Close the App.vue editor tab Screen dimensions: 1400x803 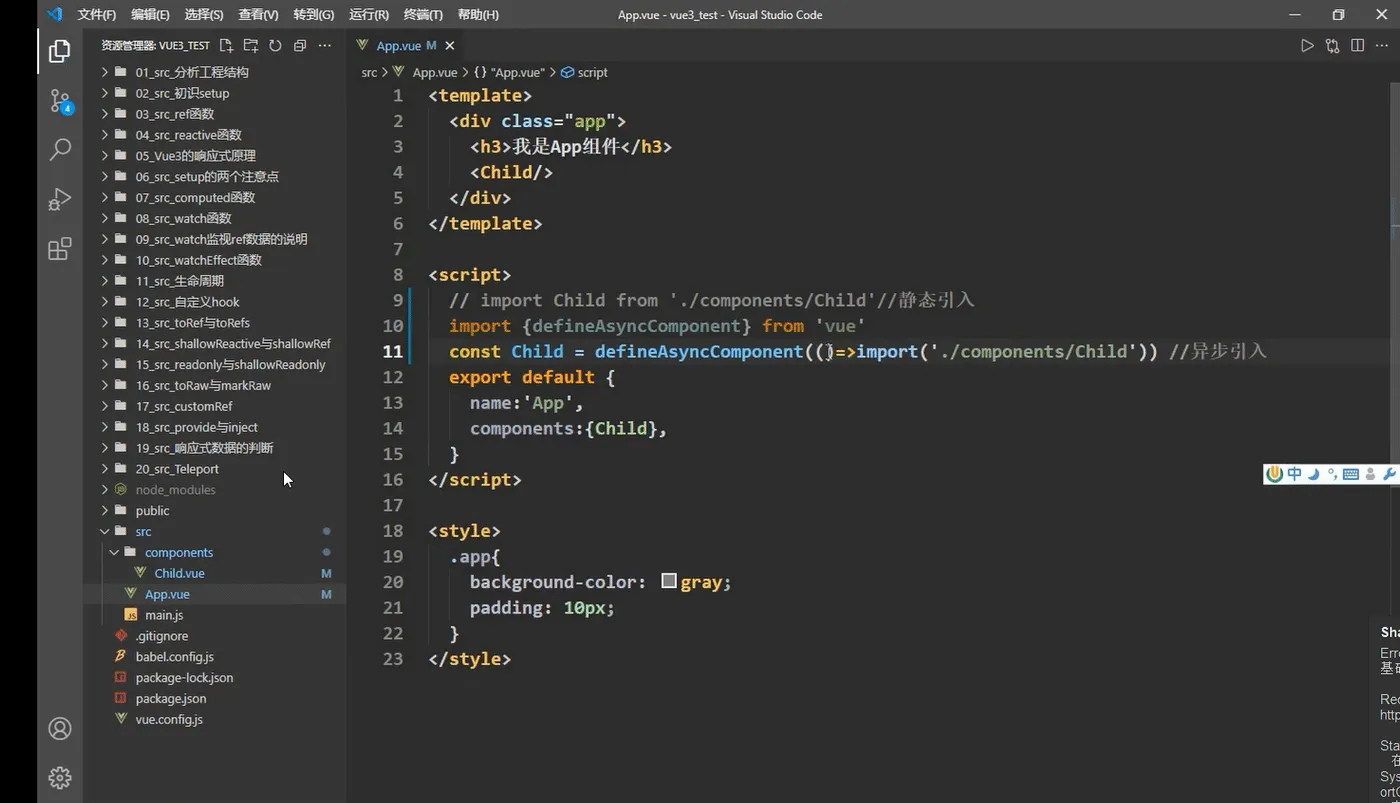point(450,45)
